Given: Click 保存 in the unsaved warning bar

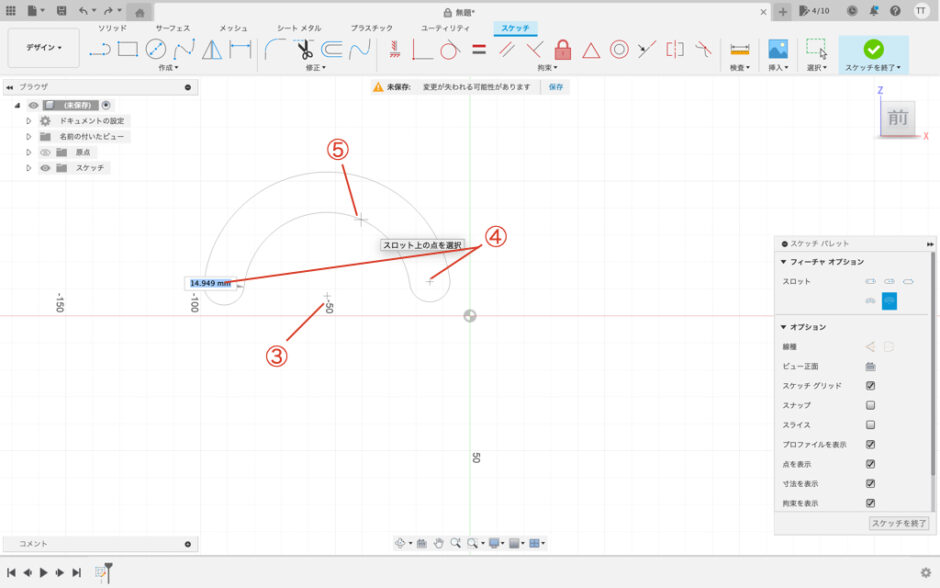Looking at the screenshot, I should [556, 87].
